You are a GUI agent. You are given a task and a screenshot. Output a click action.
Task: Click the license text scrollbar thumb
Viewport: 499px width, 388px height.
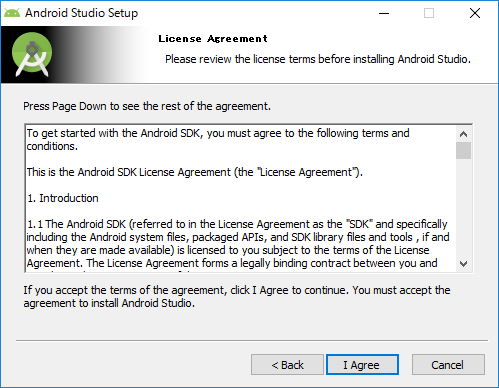[463, 151]
